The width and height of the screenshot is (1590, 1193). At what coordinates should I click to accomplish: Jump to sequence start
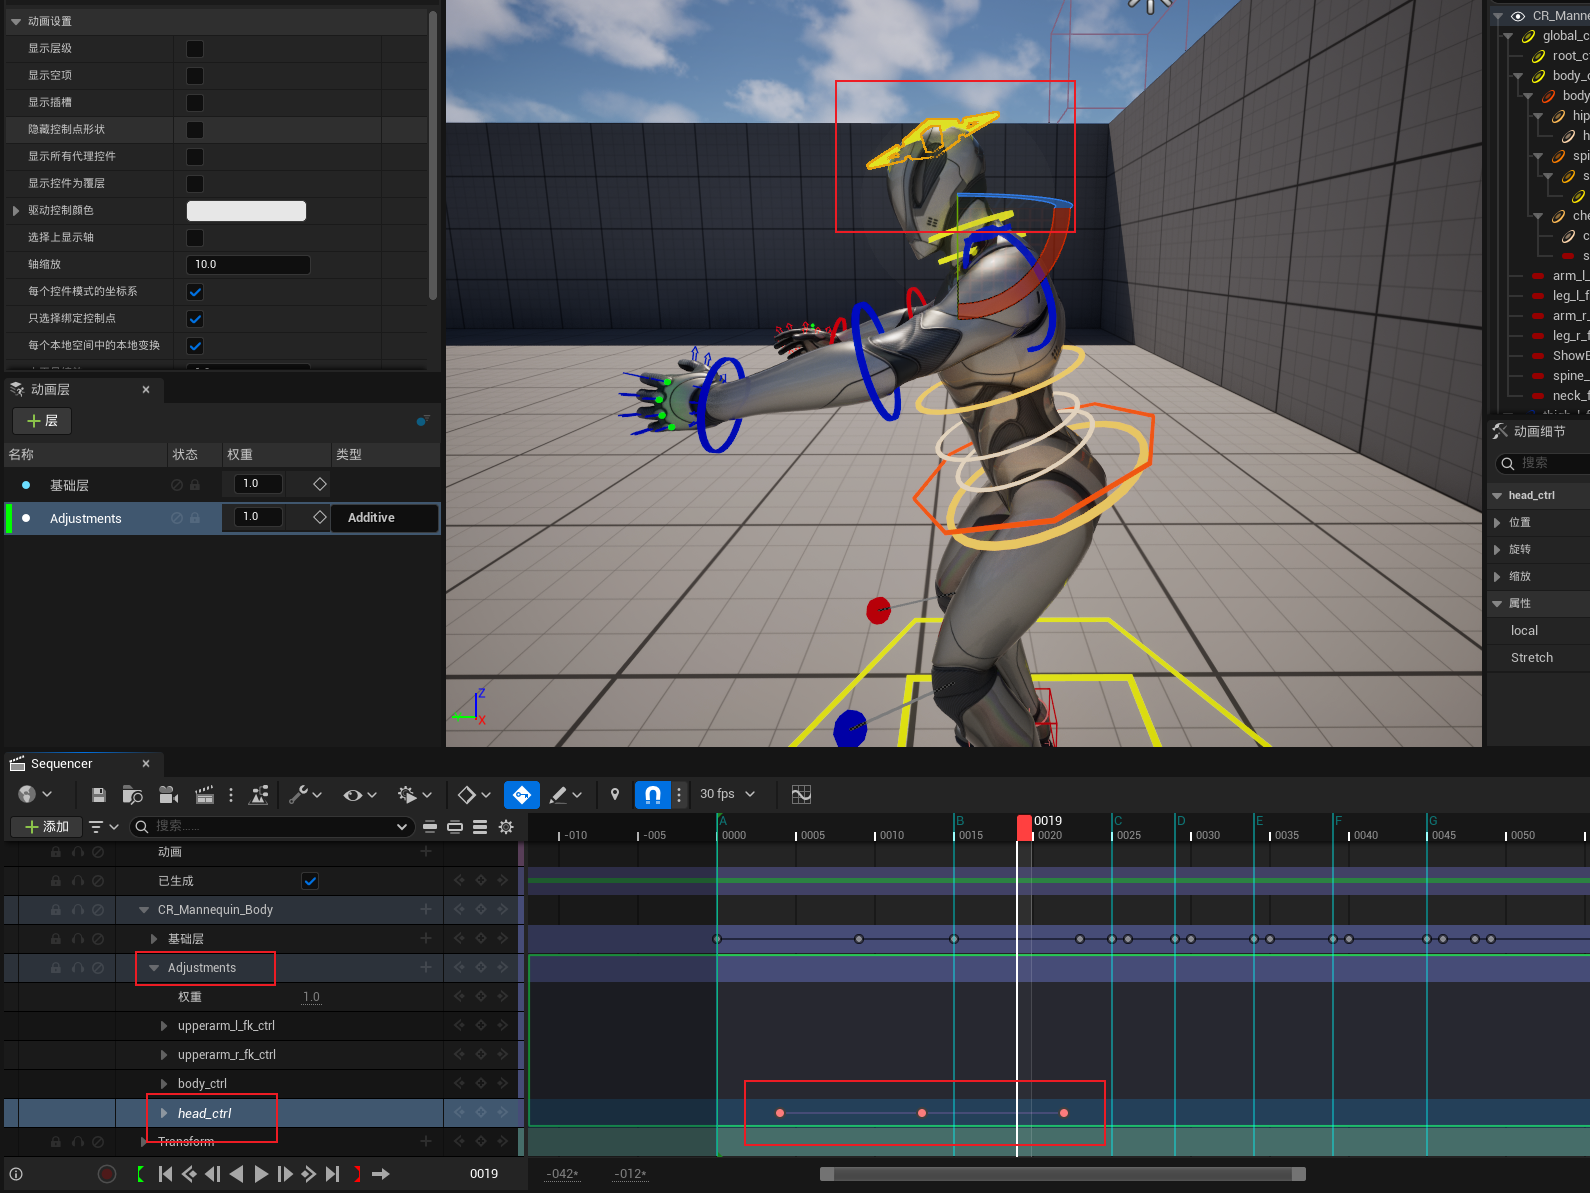click(x=166, y=1174)
